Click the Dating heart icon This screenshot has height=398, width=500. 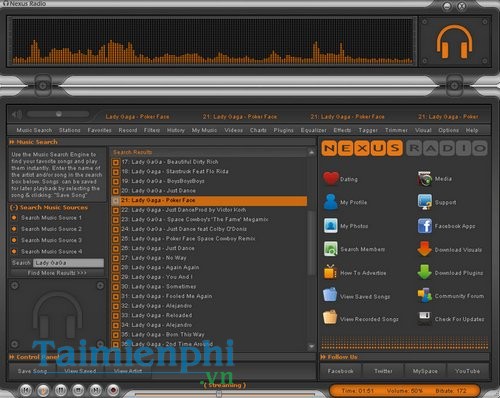tap(331, 178)
